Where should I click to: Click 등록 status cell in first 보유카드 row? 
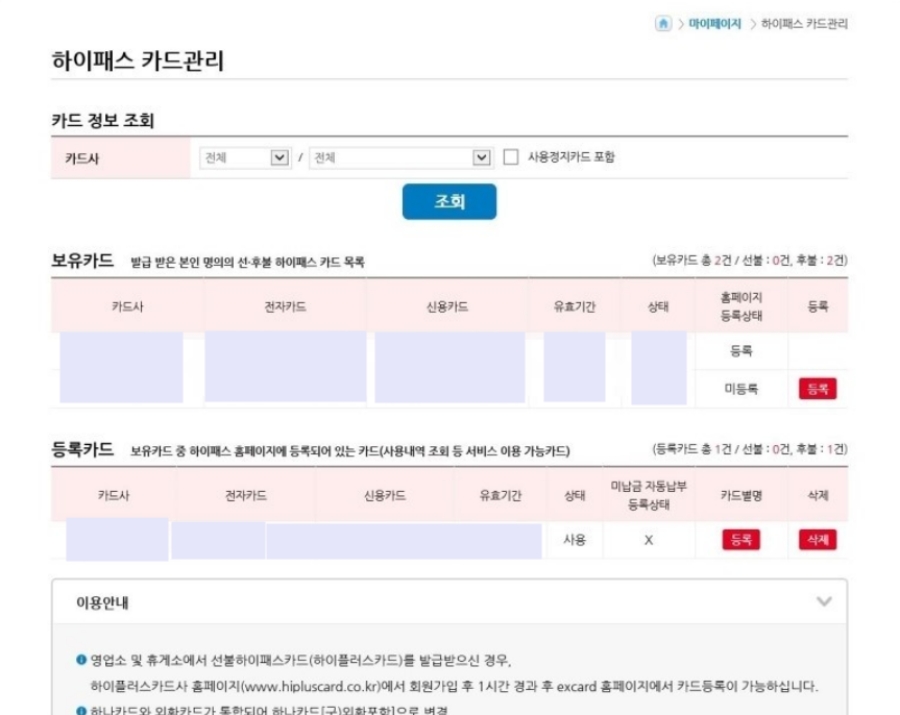click(741, 351)
